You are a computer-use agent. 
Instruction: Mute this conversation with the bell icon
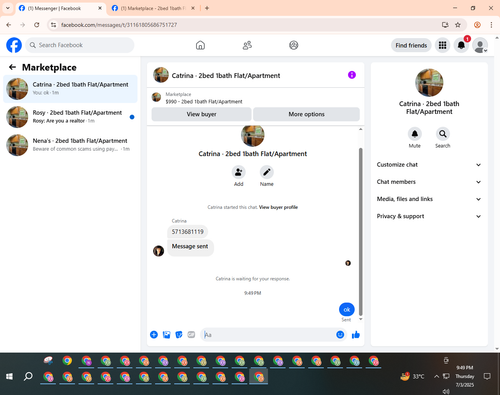(415, 134)
